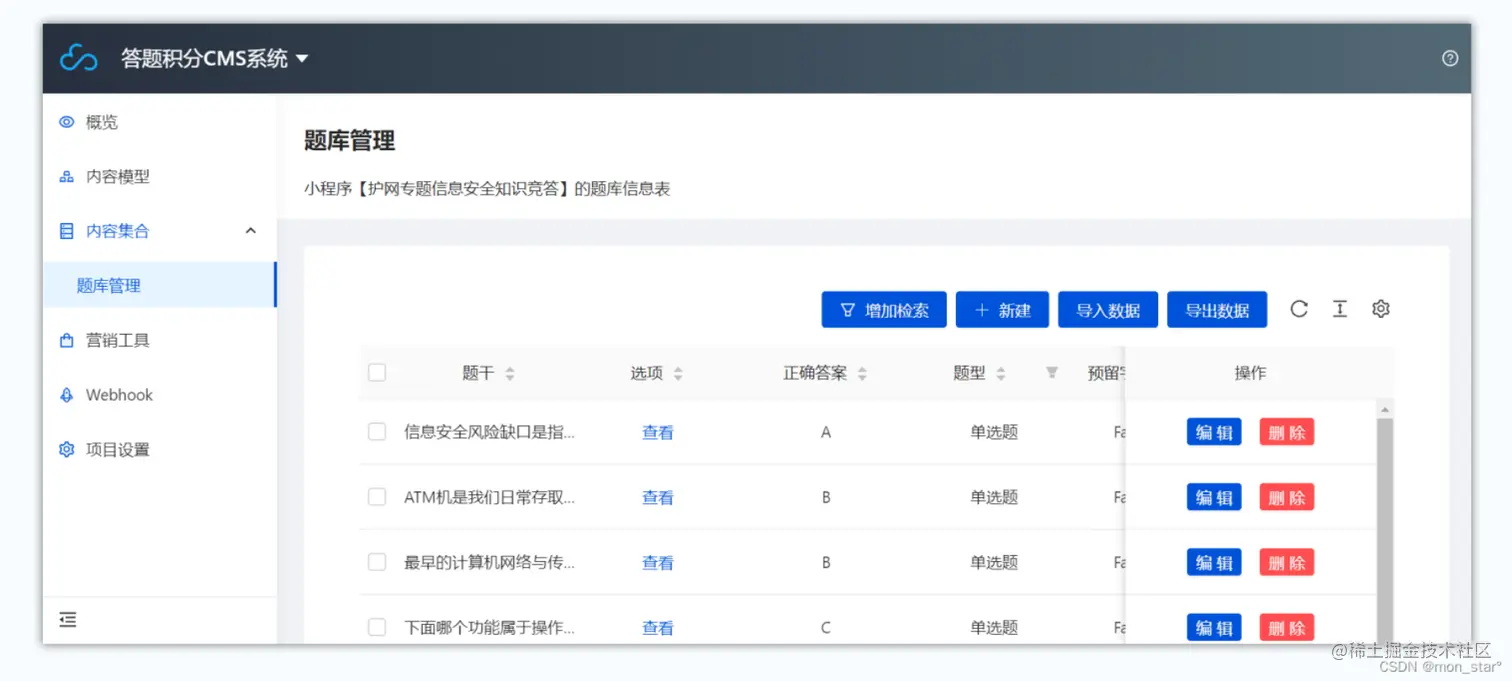The height and width of the screenshot is (681, 1512).
Task: Open Webhook in sidebar
Action: (159, 395)
